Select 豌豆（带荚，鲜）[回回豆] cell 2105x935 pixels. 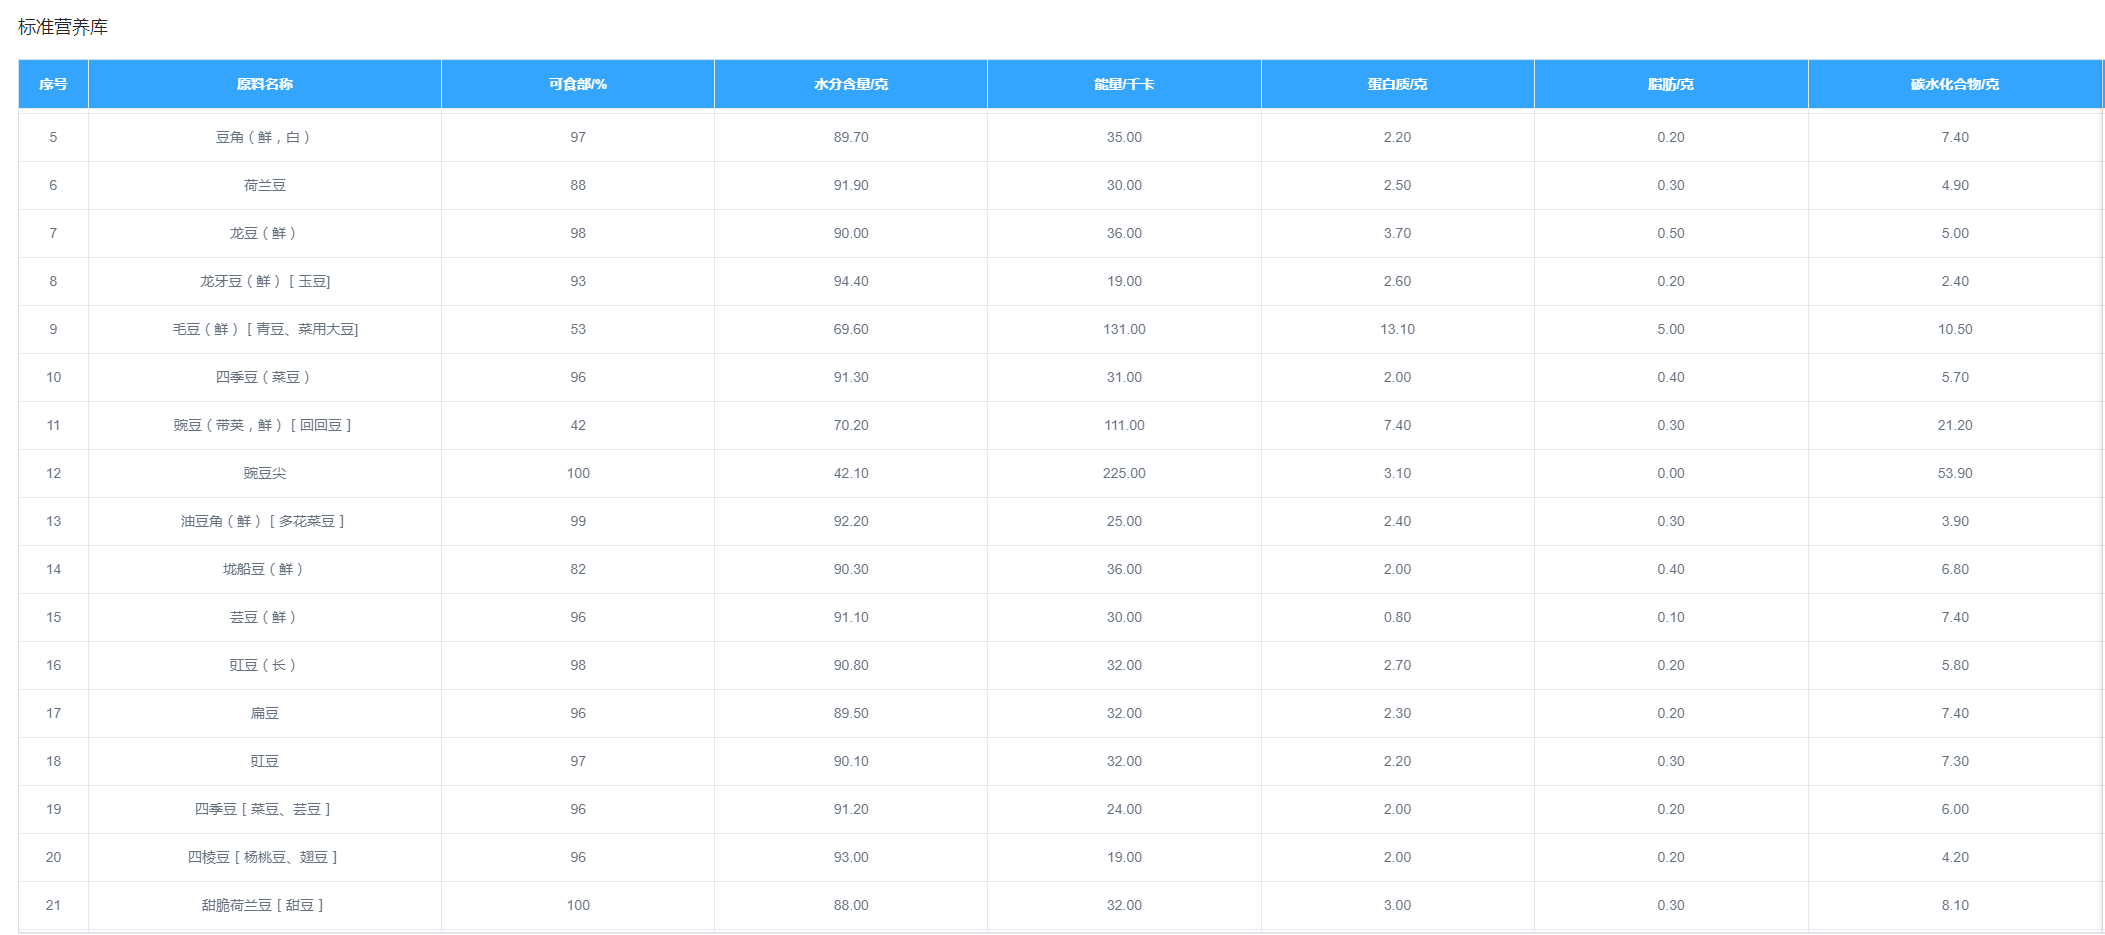pos(265,425)
